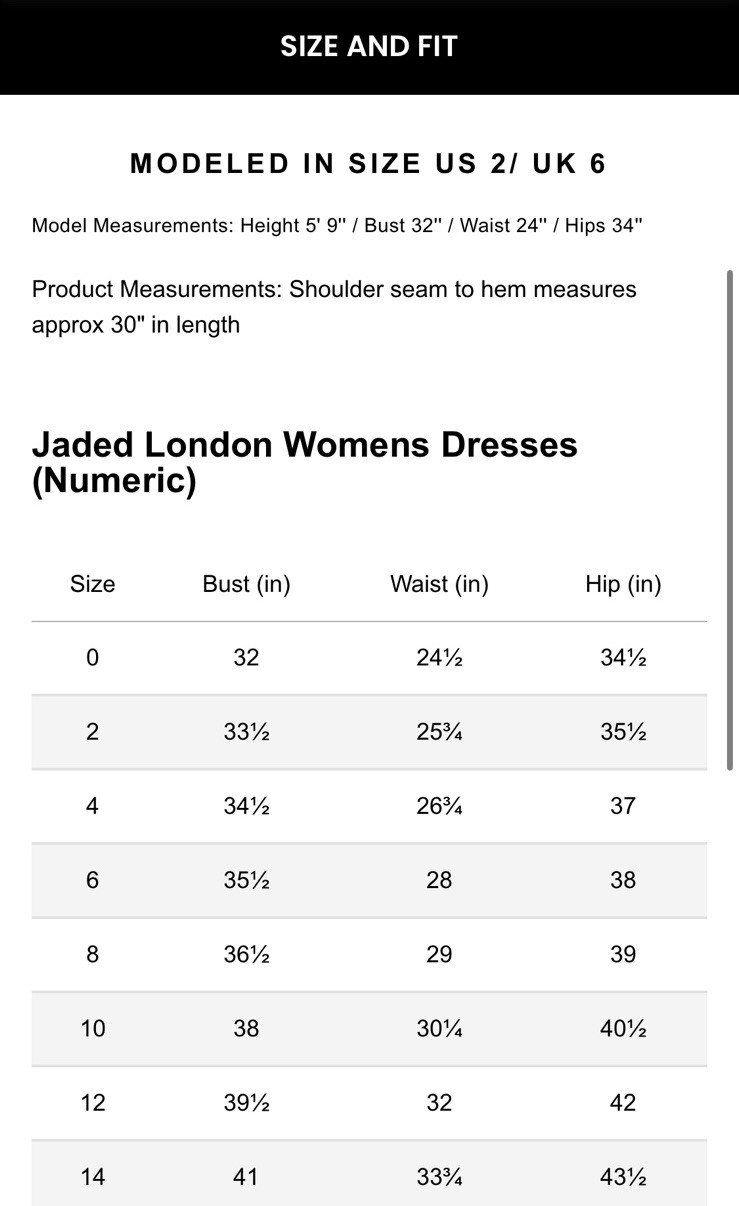
Task: Select the Bust (in) column header
Action: point(246,584)
